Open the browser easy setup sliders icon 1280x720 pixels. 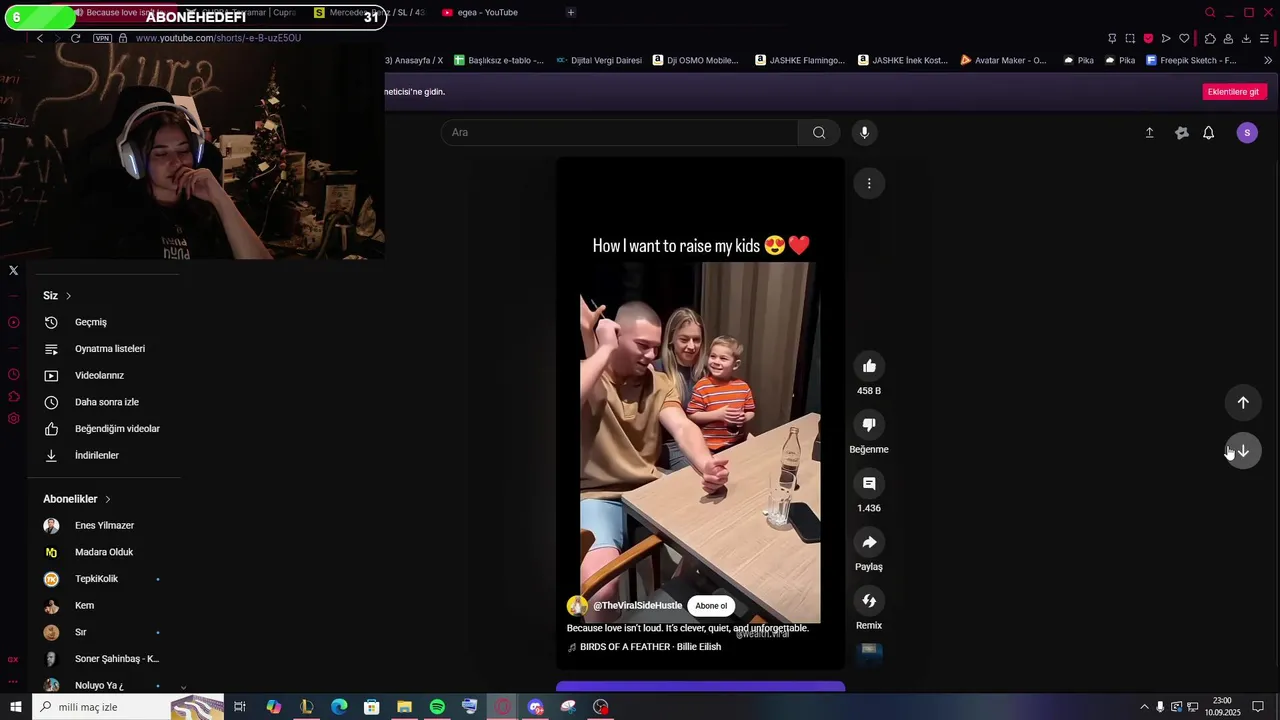1265,38
